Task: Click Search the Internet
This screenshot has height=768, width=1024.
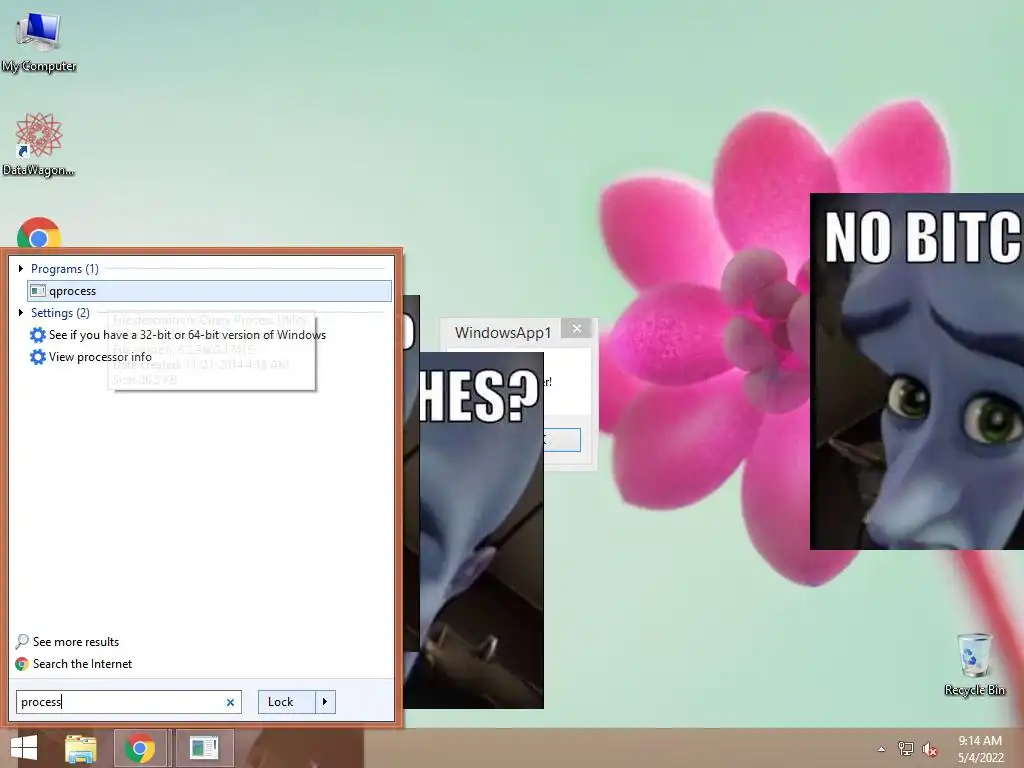Action: (x=82, y=664)
